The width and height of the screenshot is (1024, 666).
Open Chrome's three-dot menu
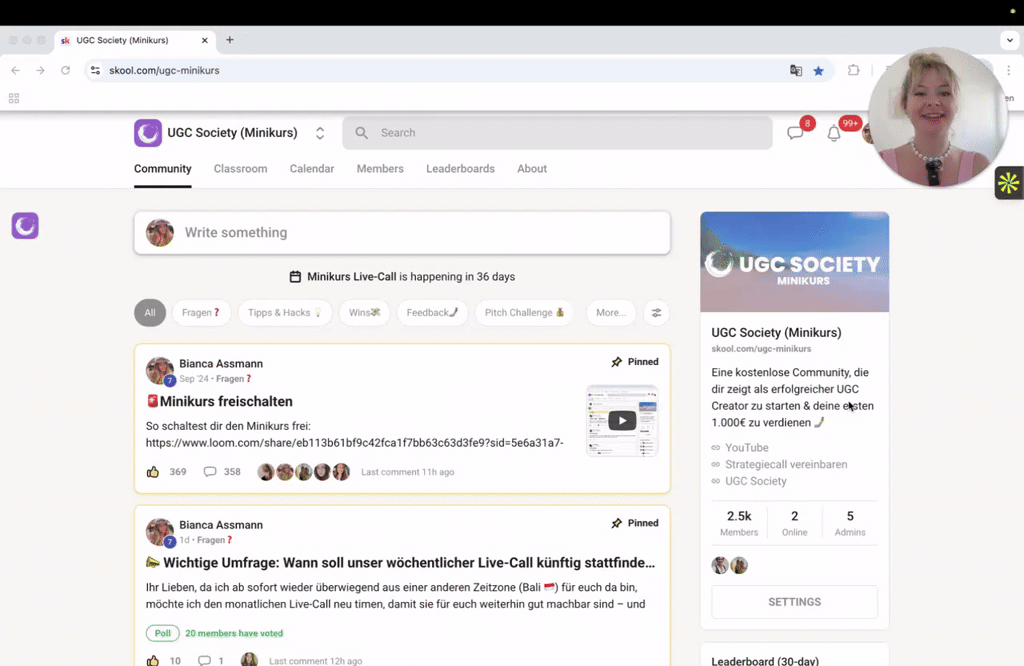(x=1008, y=70)
